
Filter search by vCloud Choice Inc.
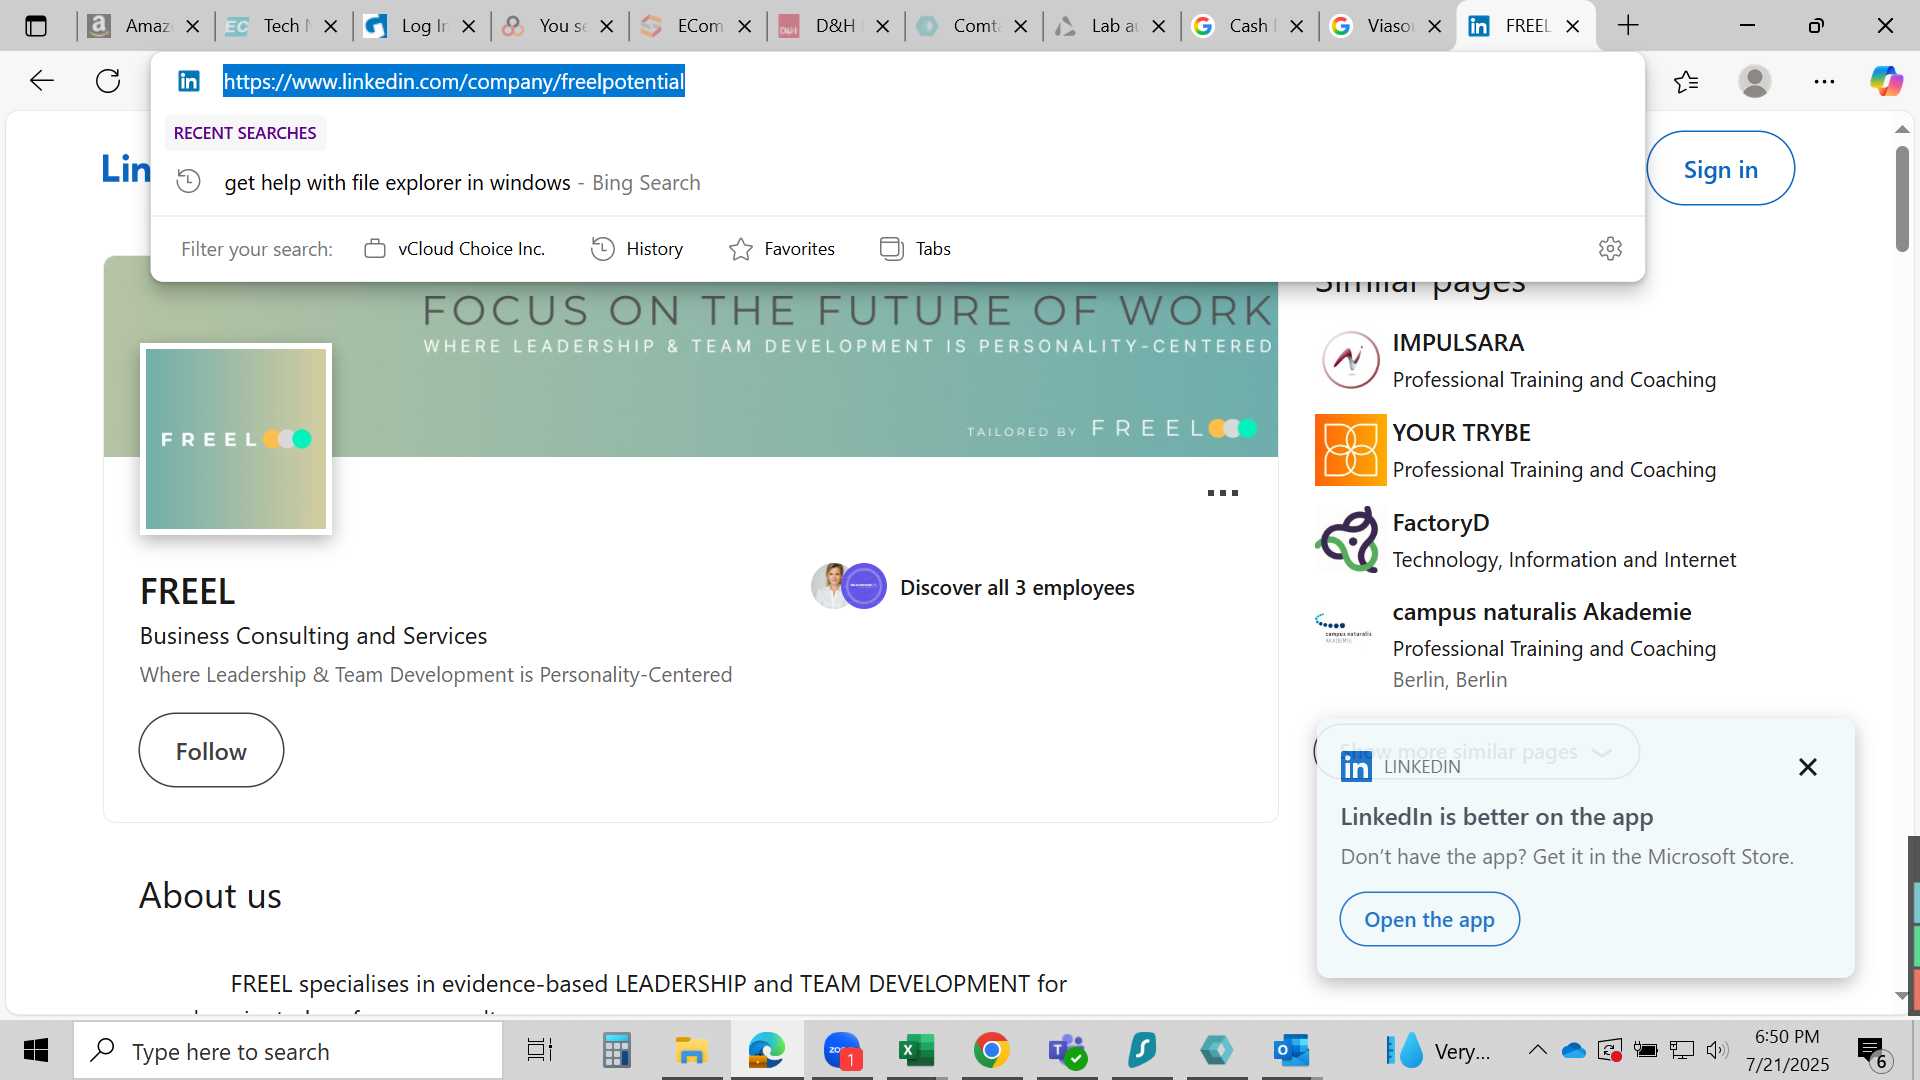[x=455, y=249]
